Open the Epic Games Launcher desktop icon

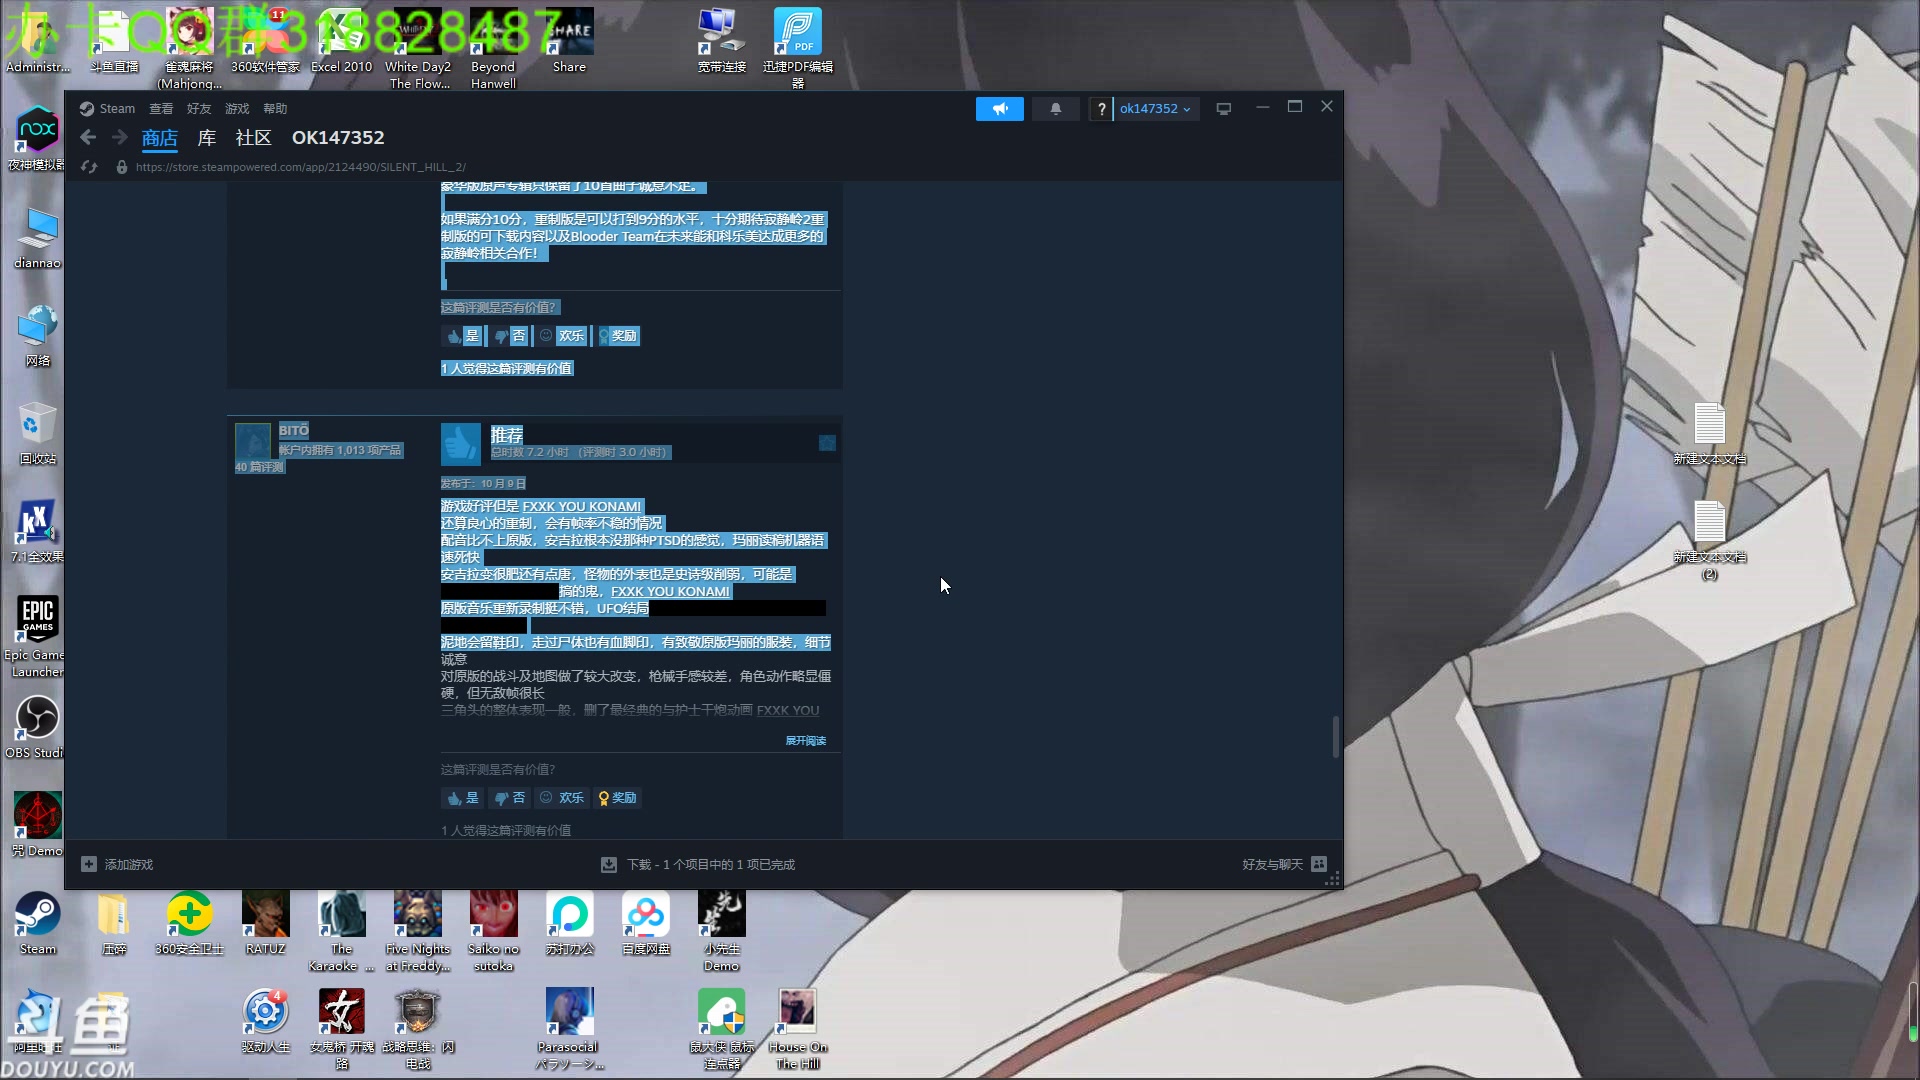pyautogui.click(x=37, y=637)
